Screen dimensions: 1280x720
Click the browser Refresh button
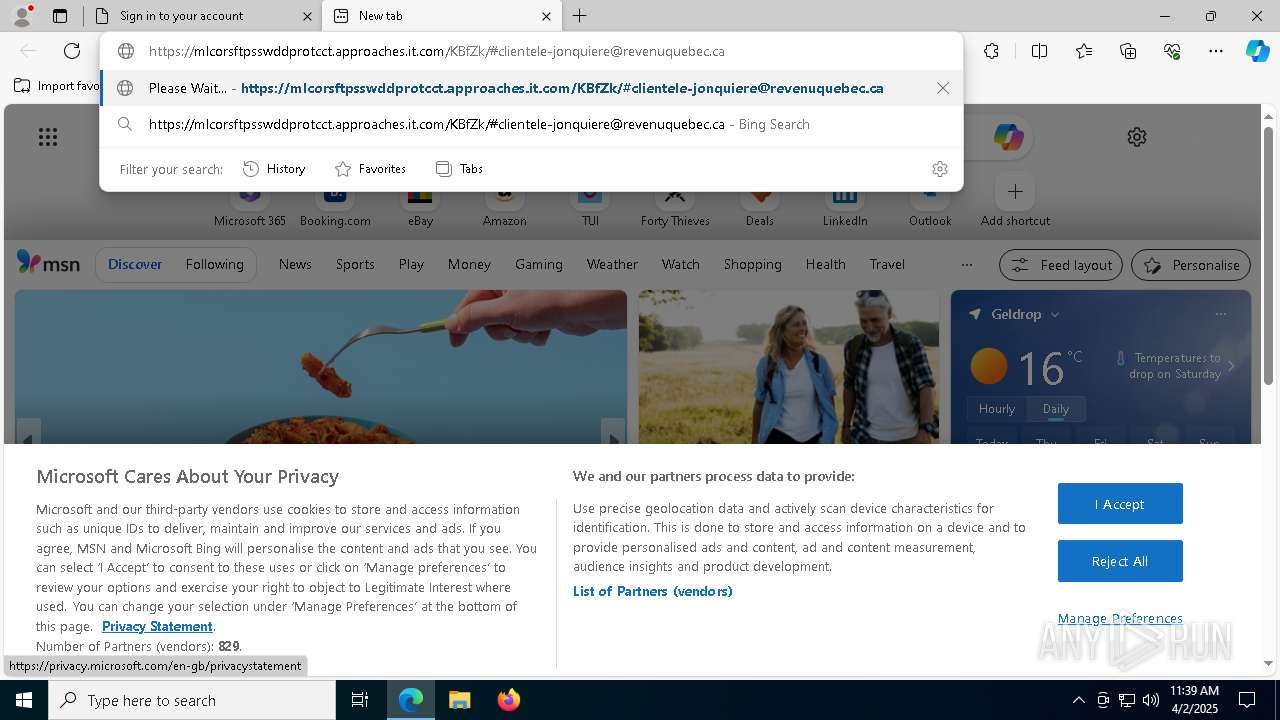(x=72, y=51)
